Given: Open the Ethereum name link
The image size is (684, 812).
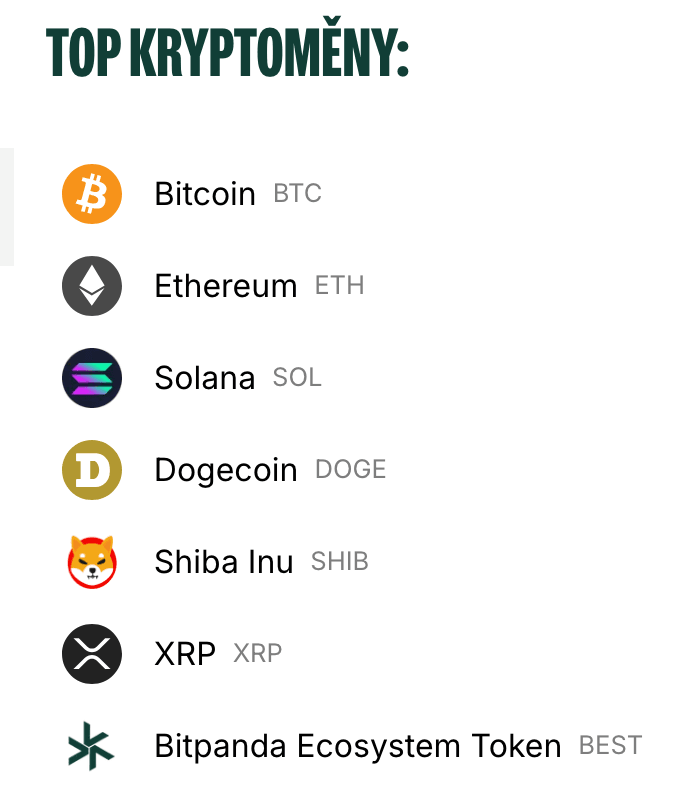Looking at the screenshot, I should [226, 286].
